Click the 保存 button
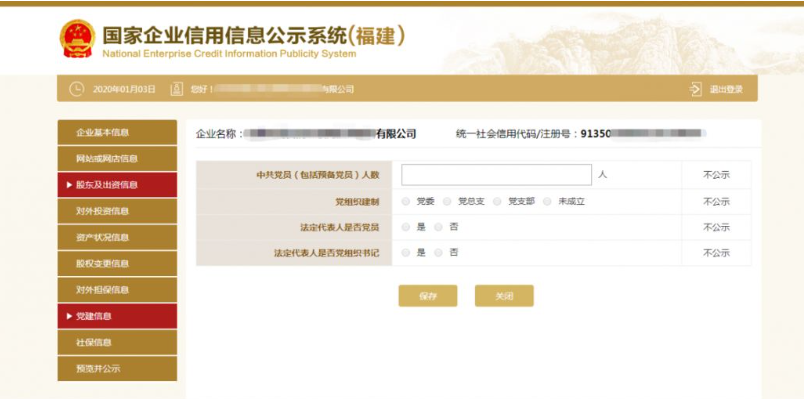Image resolution: width=804 pixels, height=399 pixels. pyautogui.click(x=428, y=296)
